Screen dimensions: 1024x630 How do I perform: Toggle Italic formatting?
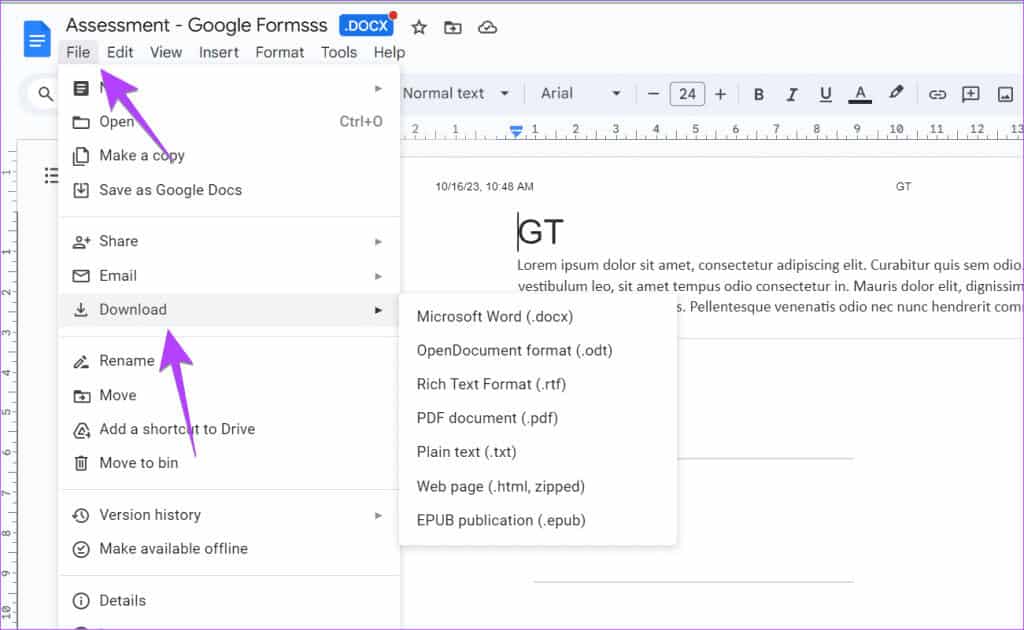pyautogui.click(x=792, y=95)
